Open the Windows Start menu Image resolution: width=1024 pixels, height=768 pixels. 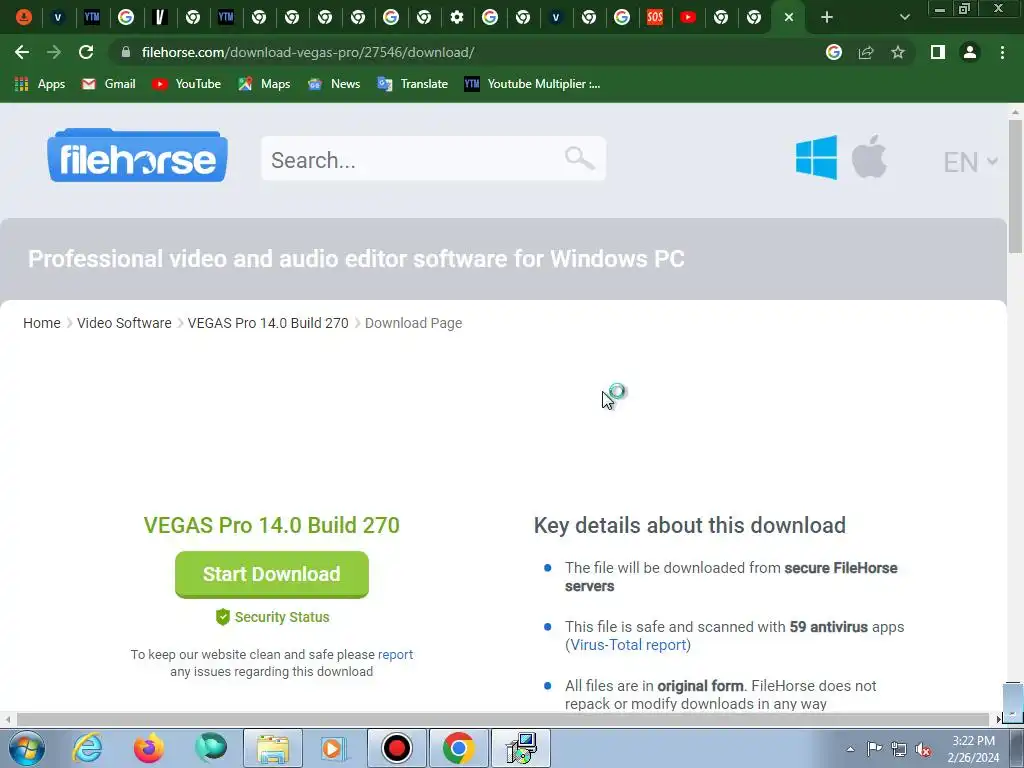[27, 748]
